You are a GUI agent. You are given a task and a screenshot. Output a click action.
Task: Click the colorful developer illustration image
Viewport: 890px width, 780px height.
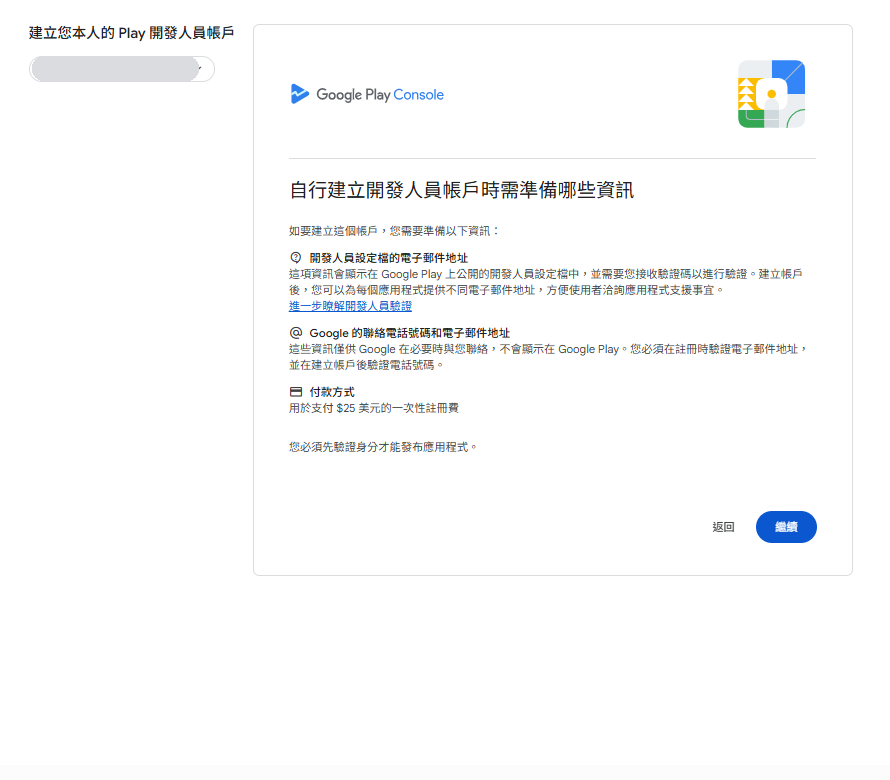771,94
